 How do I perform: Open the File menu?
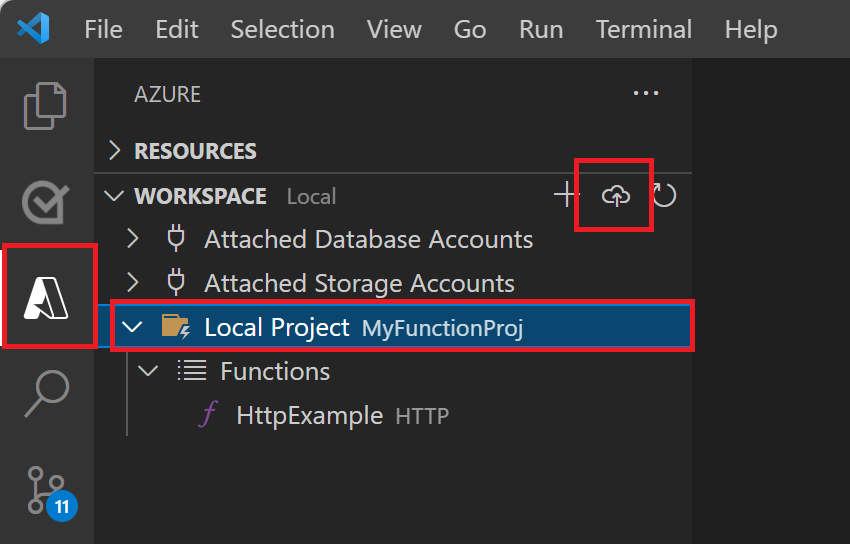pos(103,29)
